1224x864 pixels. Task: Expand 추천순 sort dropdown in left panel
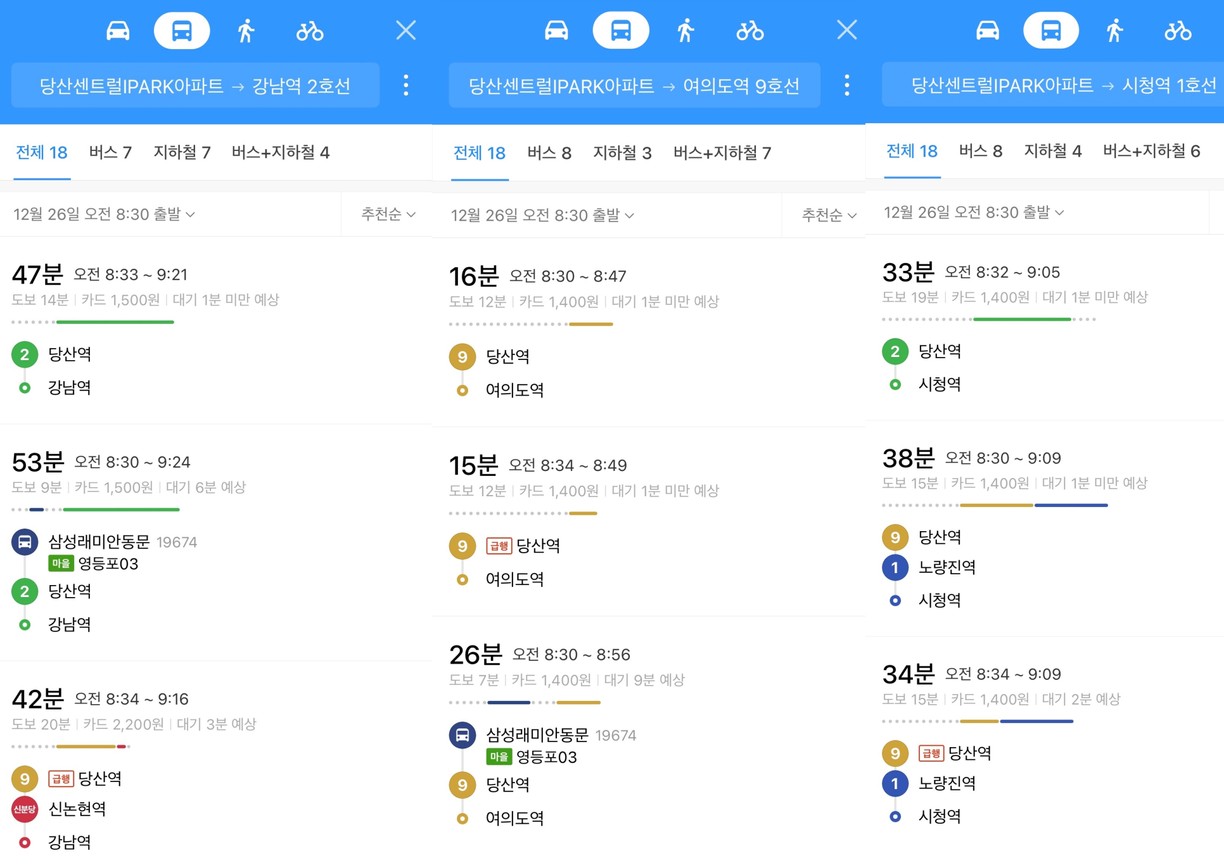tap(388, 214)
